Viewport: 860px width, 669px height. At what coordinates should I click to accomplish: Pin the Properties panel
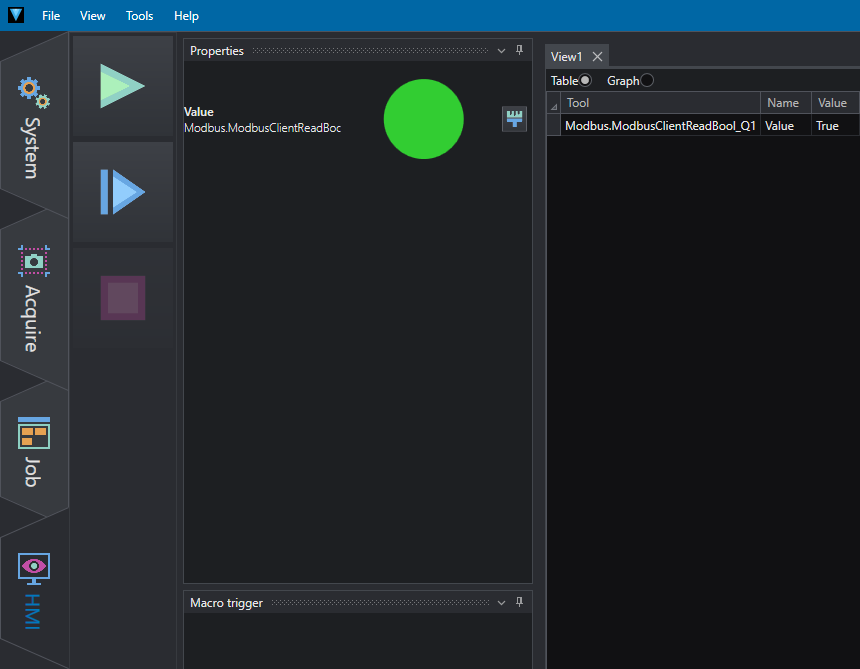click(x=519, y=51)
